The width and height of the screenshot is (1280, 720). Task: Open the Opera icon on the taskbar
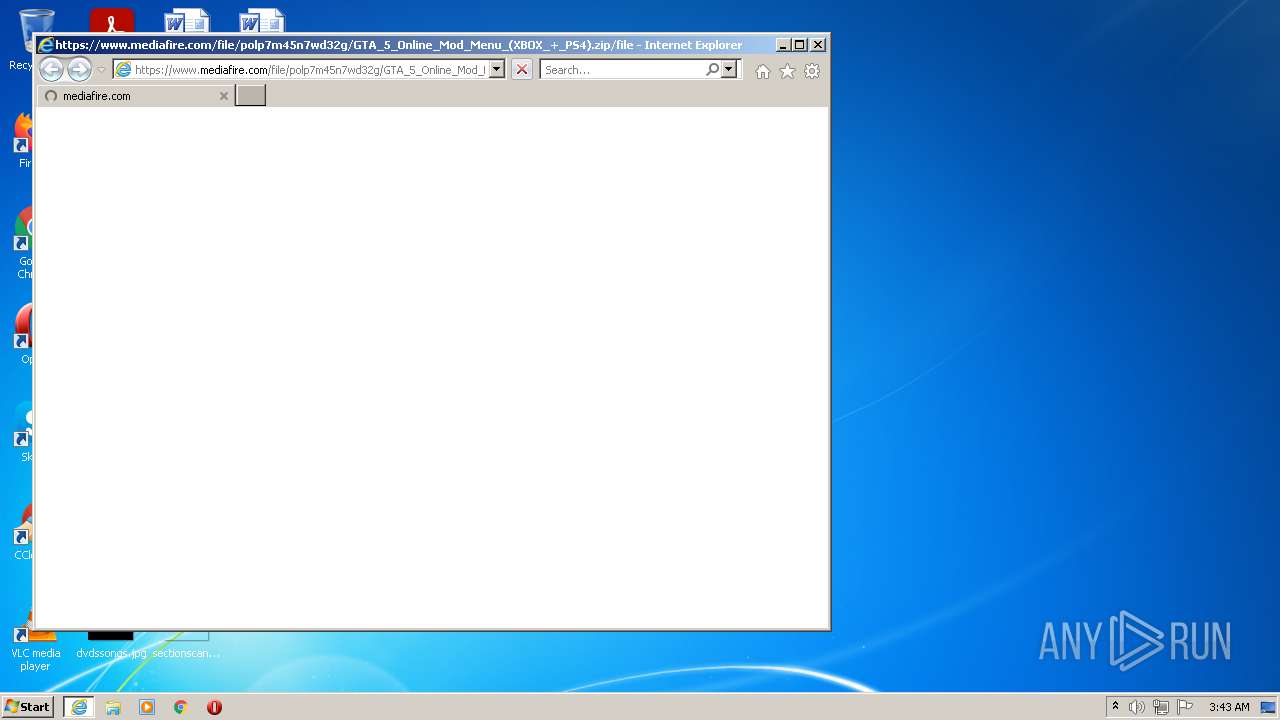pyautogui.click(x=214, y=707)
